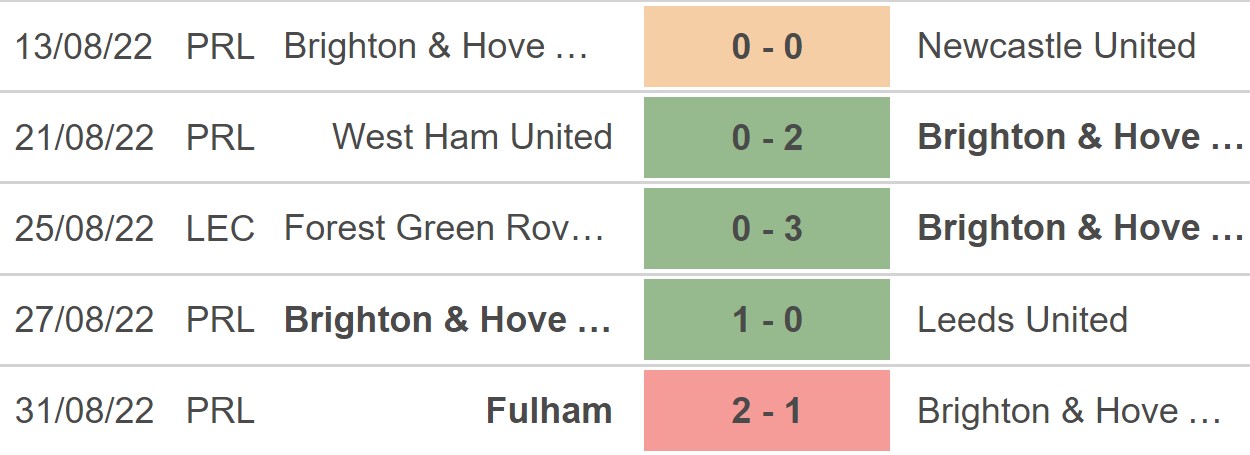Open the Fulham team link
Screen dimensions: 1250x455
(x=549, y=411)
